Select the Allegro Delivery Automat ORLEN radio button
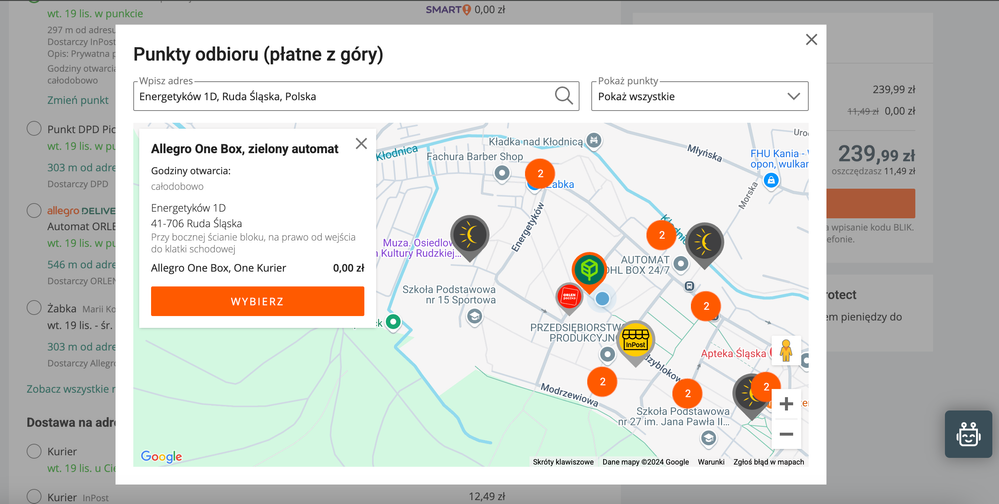This screenshot has height=504, width=999. point(34,210)
